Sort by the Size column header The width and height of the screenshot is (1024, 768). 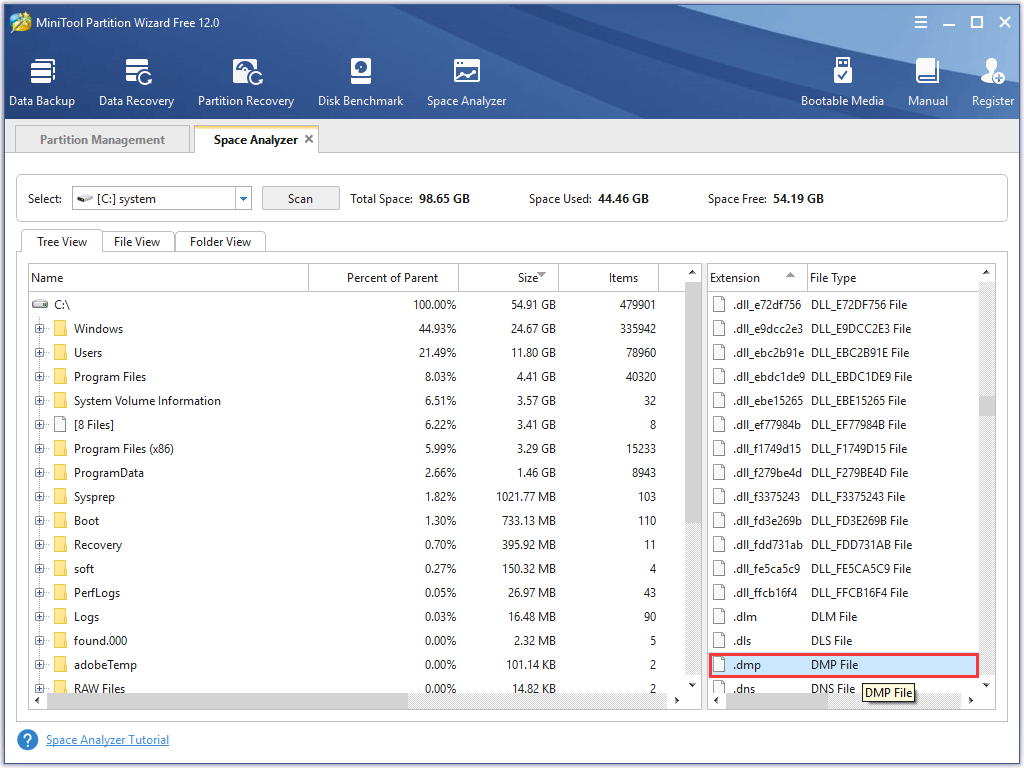[x=509, y=278]
